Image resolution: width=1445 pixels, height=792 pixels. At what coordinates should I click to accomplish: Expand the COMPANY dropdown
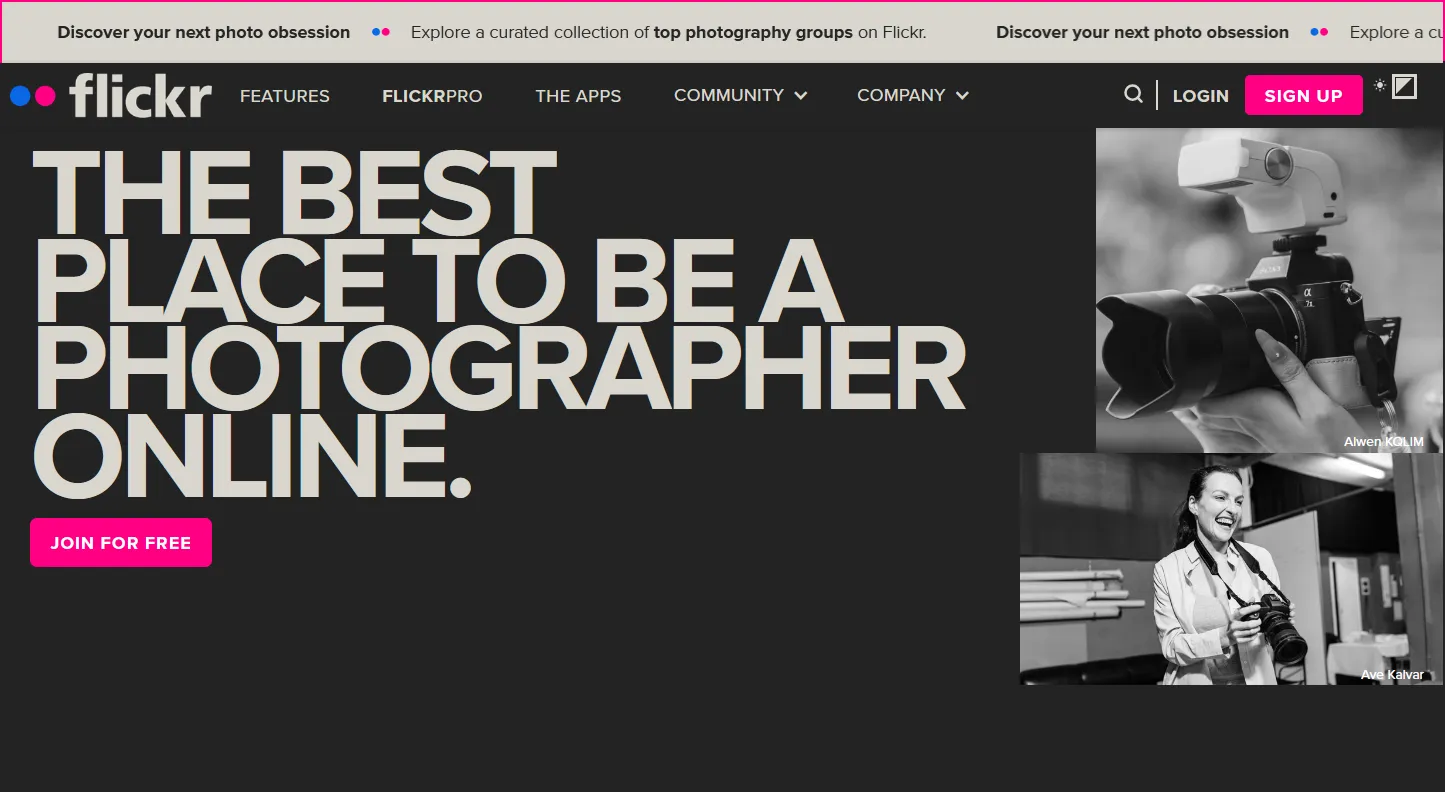911,95
